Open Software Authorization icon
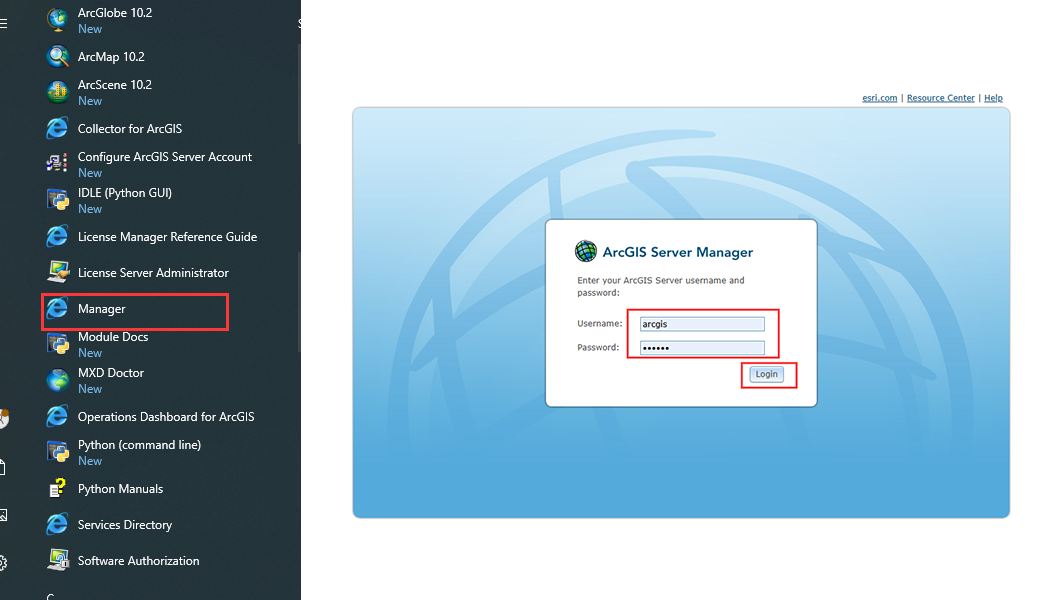This screenshot has width=1041, height=600. tap(58, 560)
